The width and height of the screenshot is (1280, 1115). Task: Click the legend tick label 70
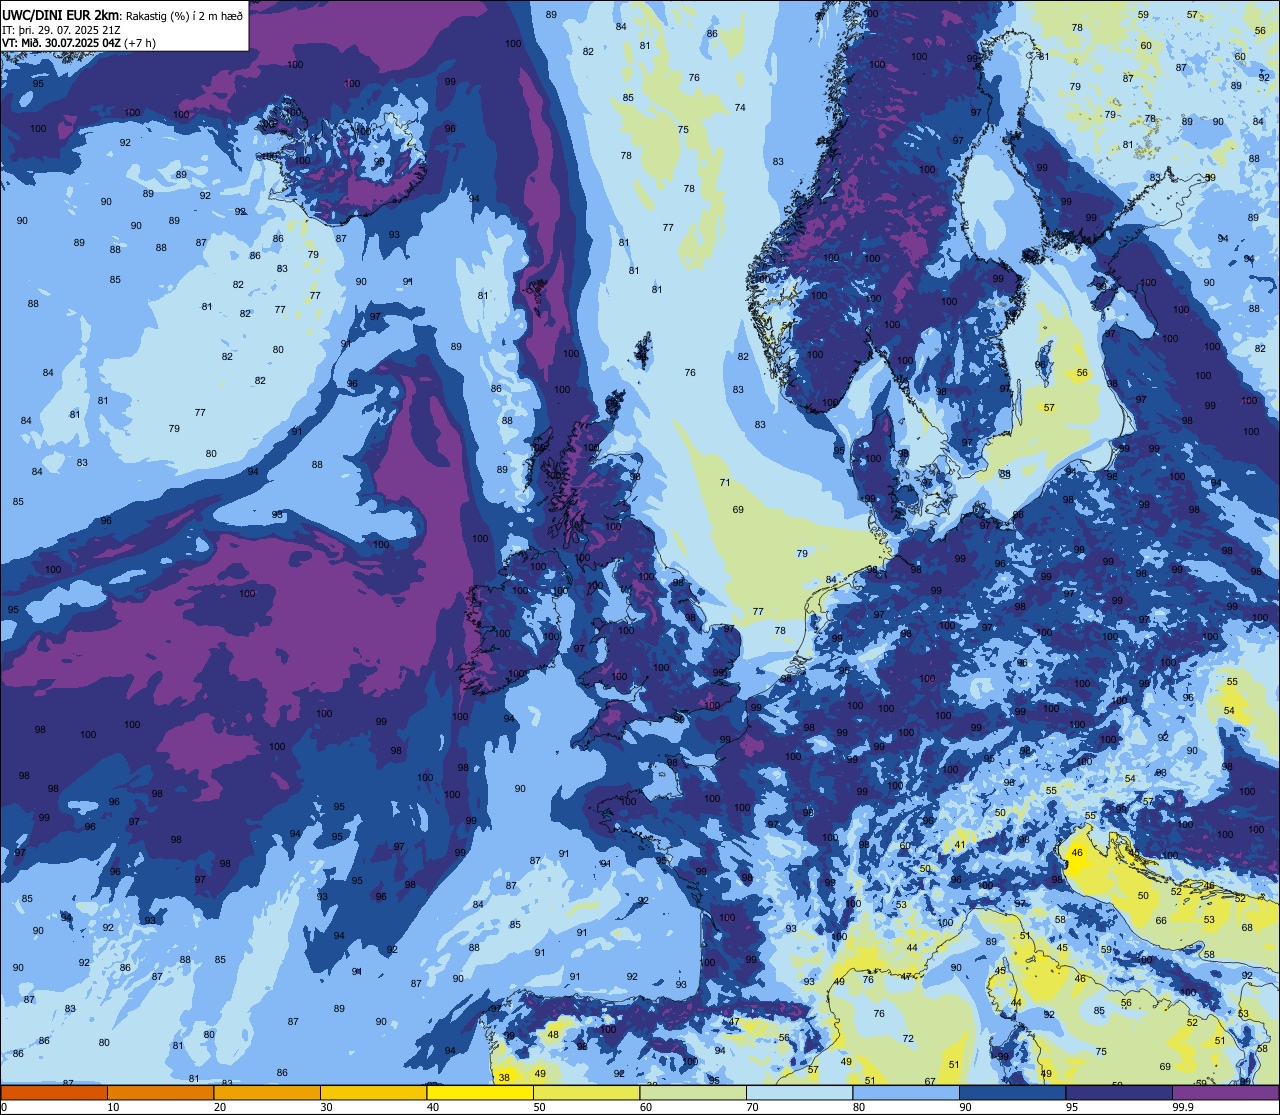[752, 1107]
